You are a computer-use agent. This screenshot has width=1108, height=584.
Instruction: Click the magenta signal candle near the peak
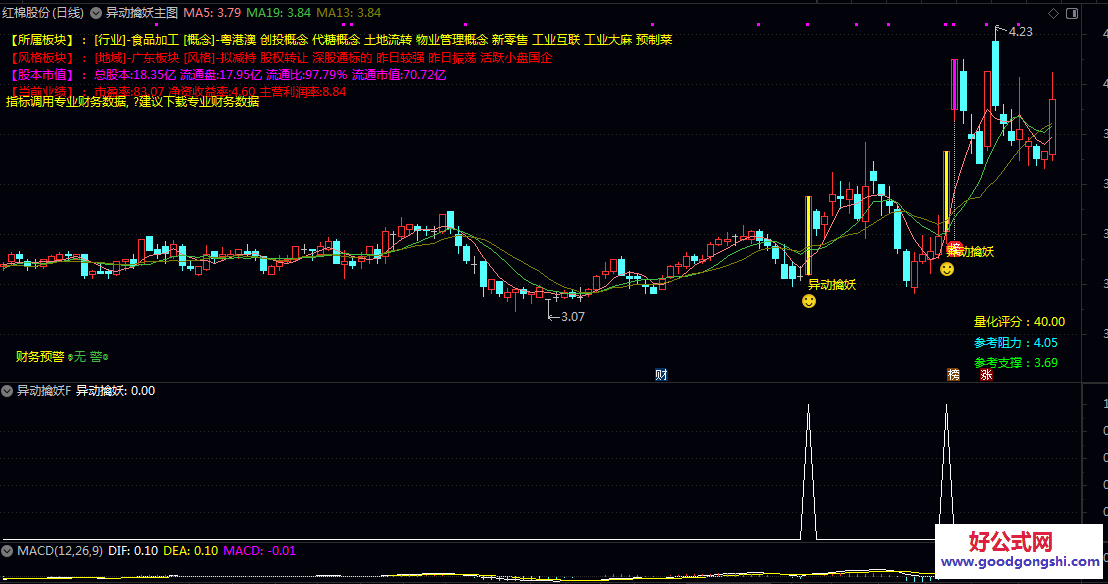point(955,85)
